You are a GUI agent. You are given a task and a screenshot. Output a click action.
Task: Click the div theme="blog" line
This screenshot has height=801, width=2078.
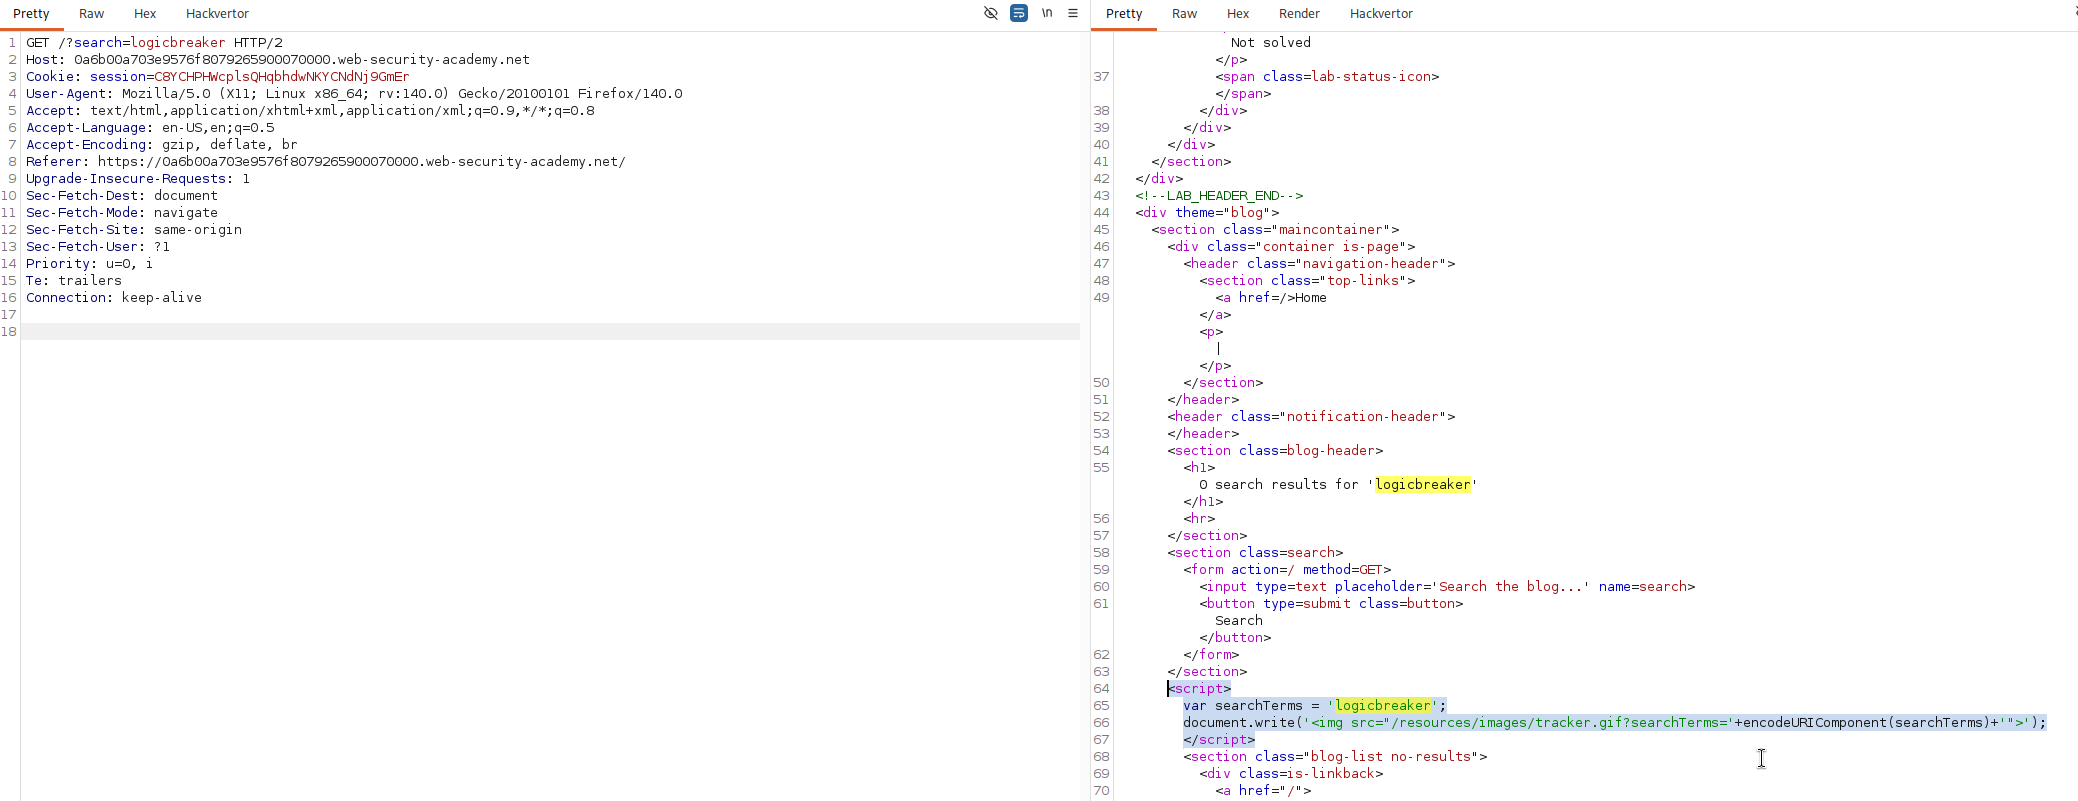1207,213
